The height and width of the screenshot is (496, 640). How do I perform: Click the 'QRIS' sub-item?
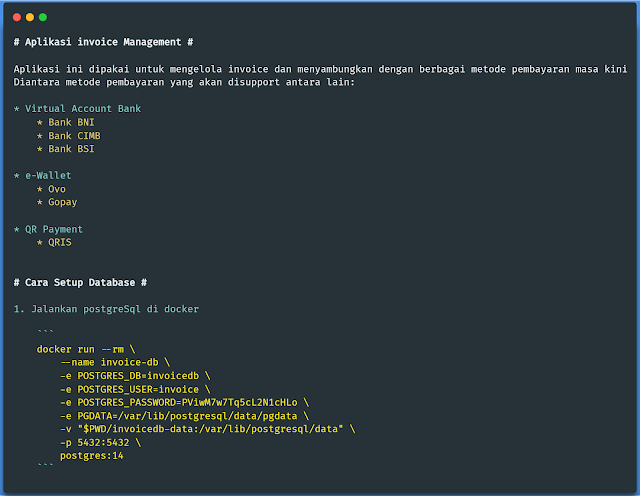[54, 242]
